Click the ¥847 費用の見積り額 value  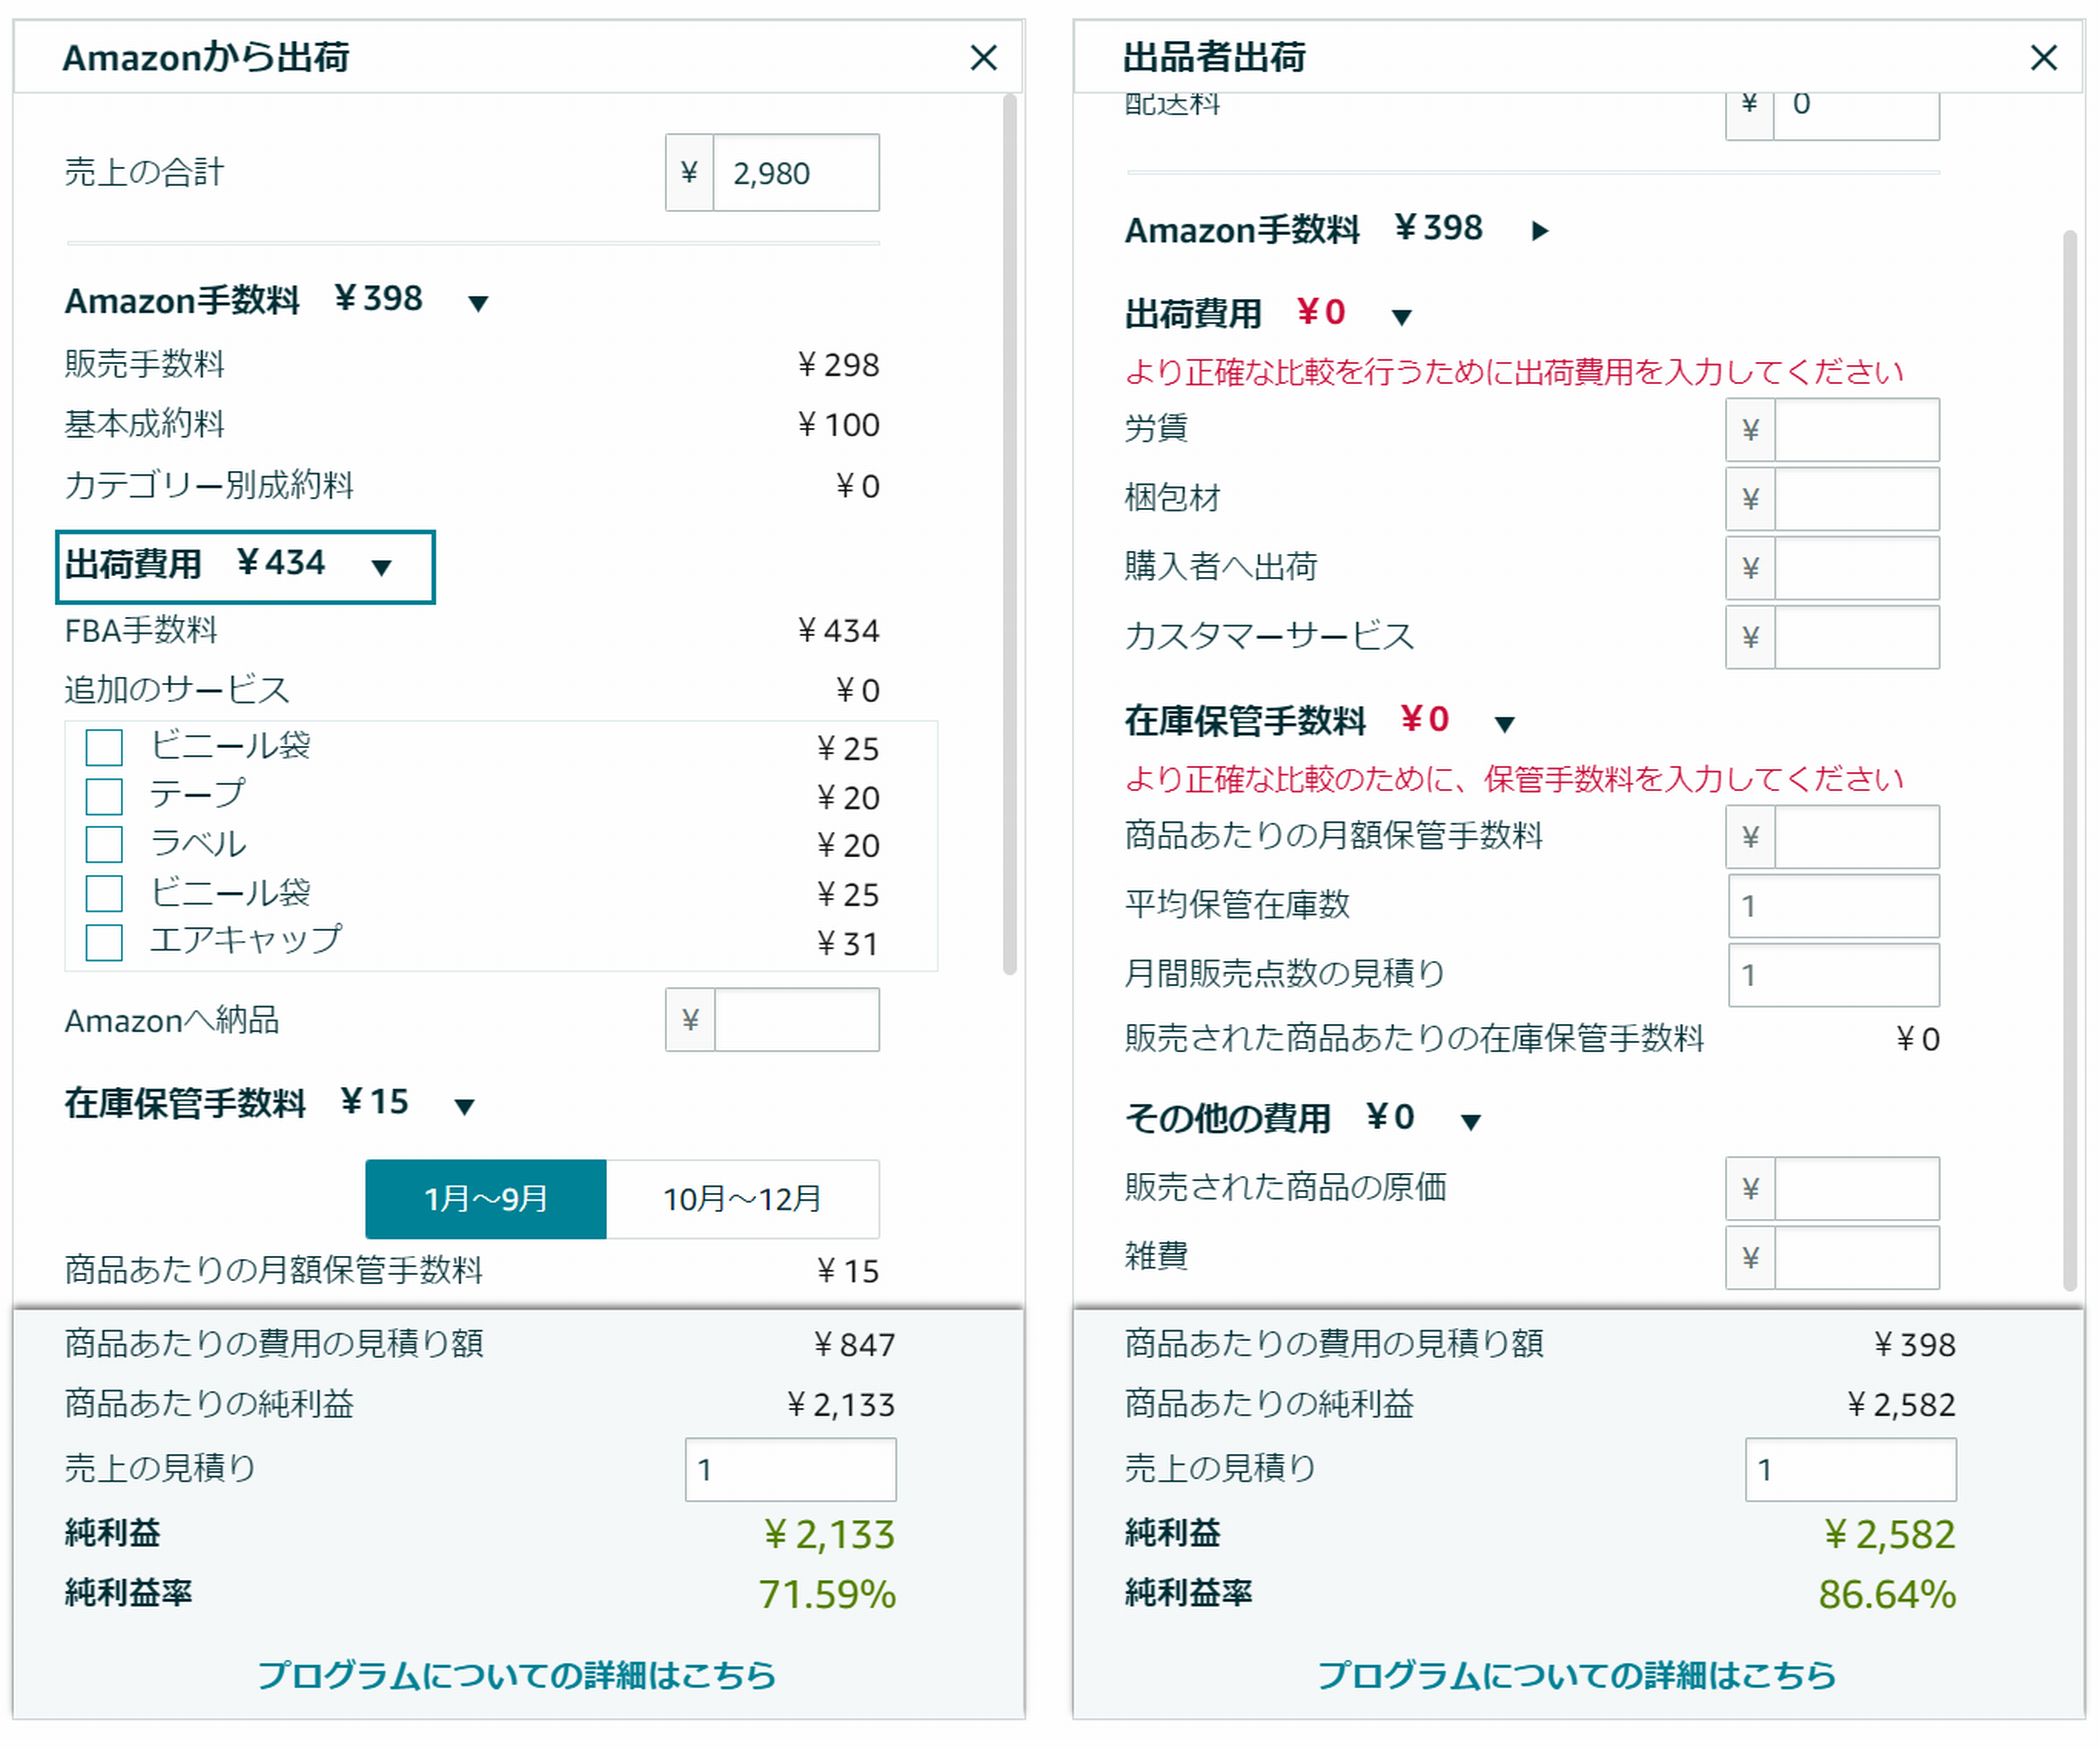(854, 1345)
